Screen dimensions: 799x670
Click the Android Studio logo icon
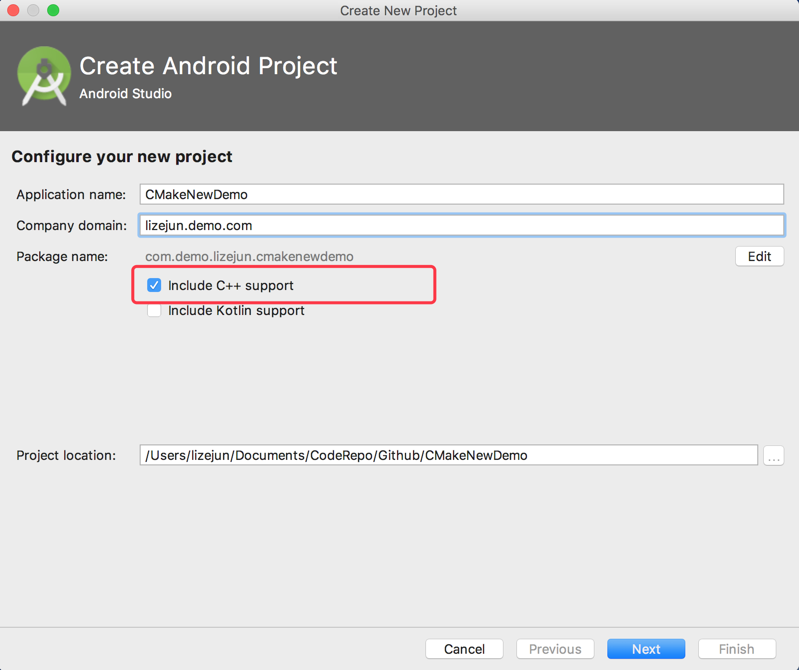[44, 76]
